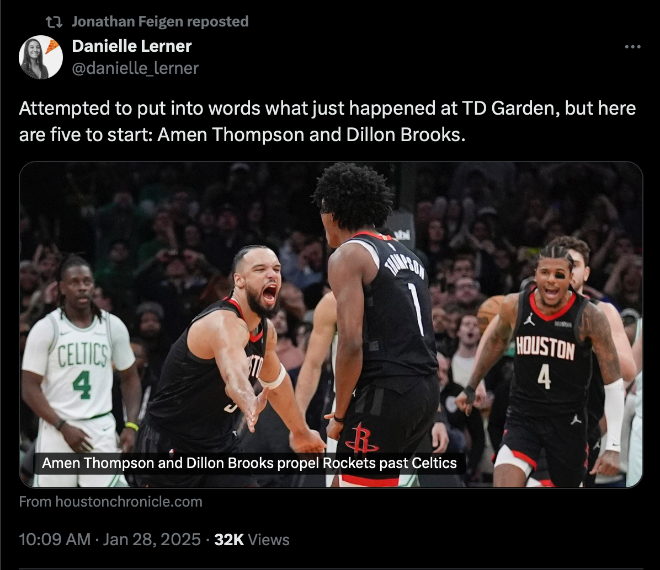This screenshot has height=570, width=660.
Task: Click the Houston number 4 player in photo
Action: pyautogui.click(x=547, y=362)
